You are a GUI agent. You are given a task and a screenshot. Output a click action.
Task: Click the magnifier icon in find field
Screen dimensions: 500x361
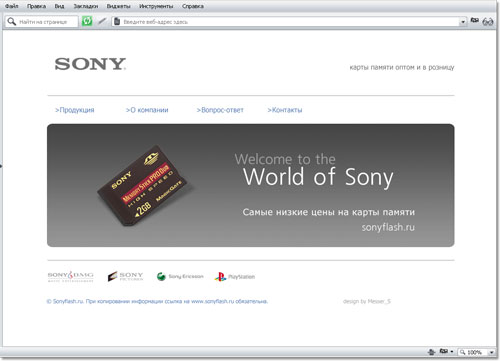click(x=12, y=22)
